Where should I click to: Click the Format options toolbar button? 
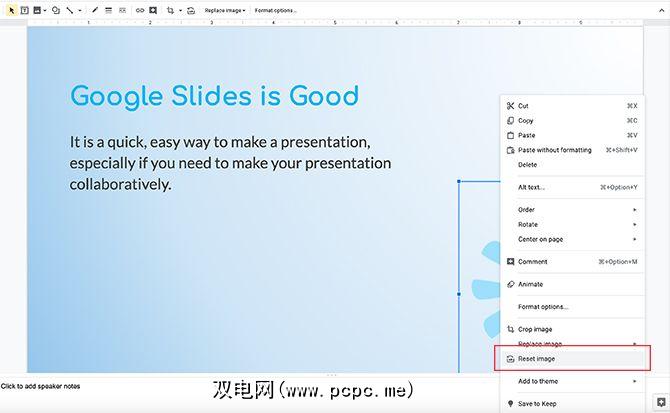(275, 10)
